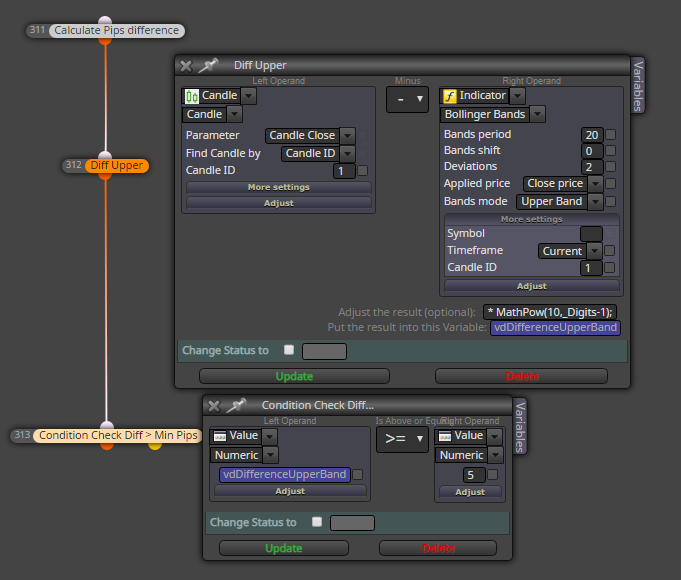Click Update in the Diff Upper panel
681x580 pixels.
(294, 376)
